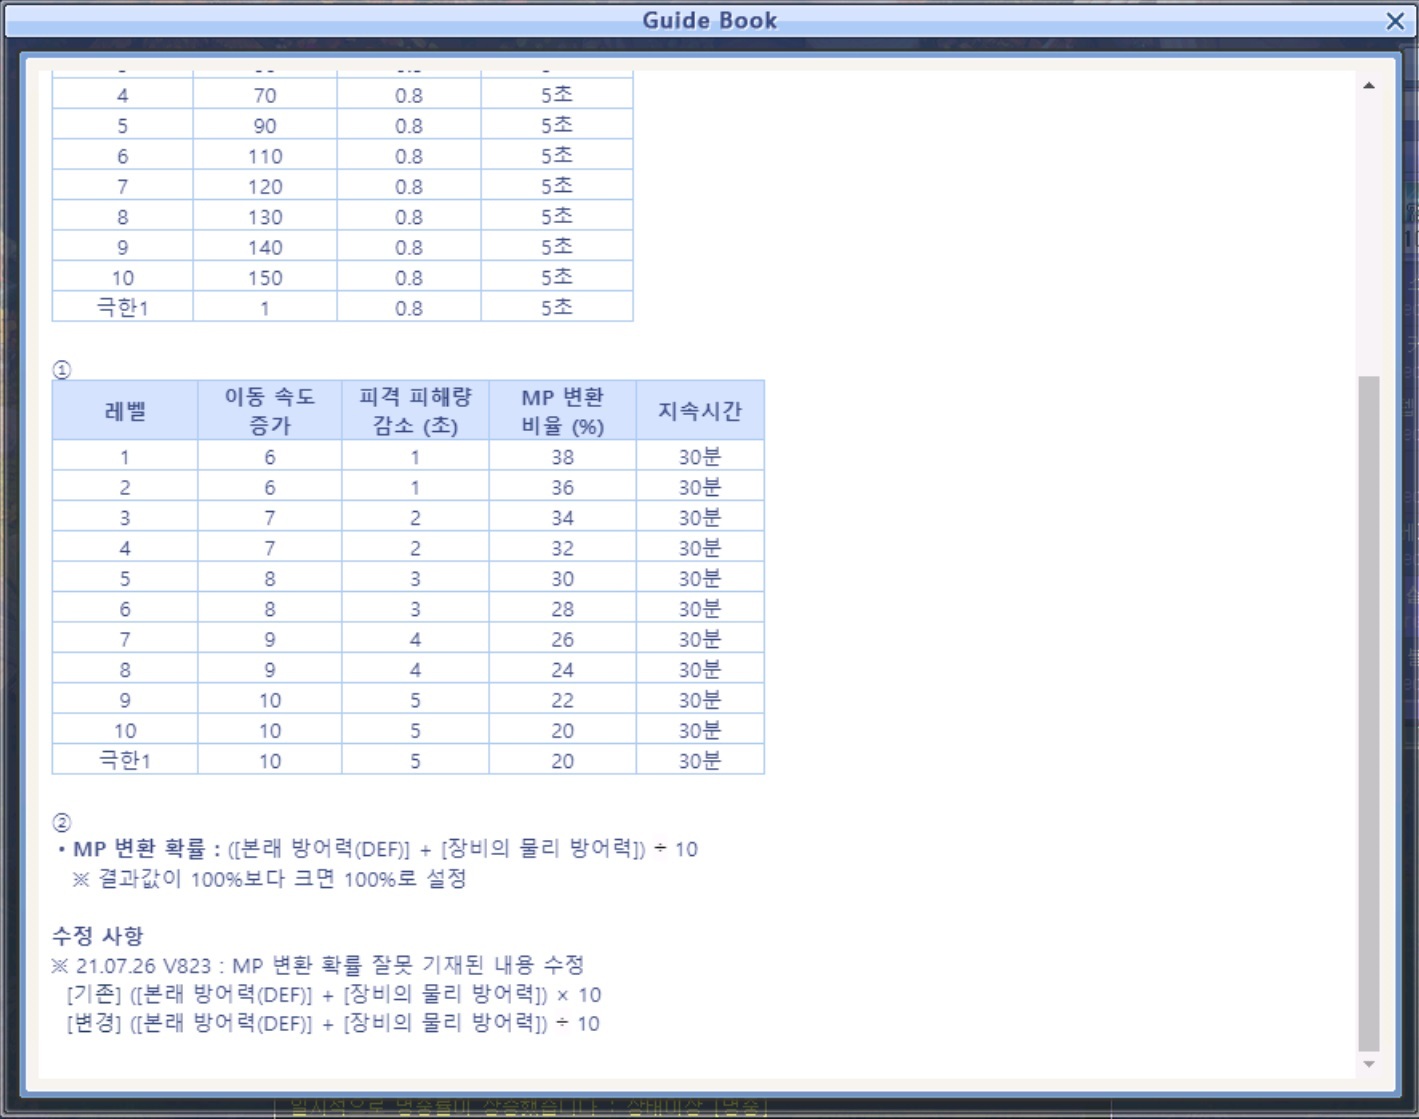Select the "MP 변환 비율 (%)" column header
1419x1119 pixels.
click(x=563, y=411)
